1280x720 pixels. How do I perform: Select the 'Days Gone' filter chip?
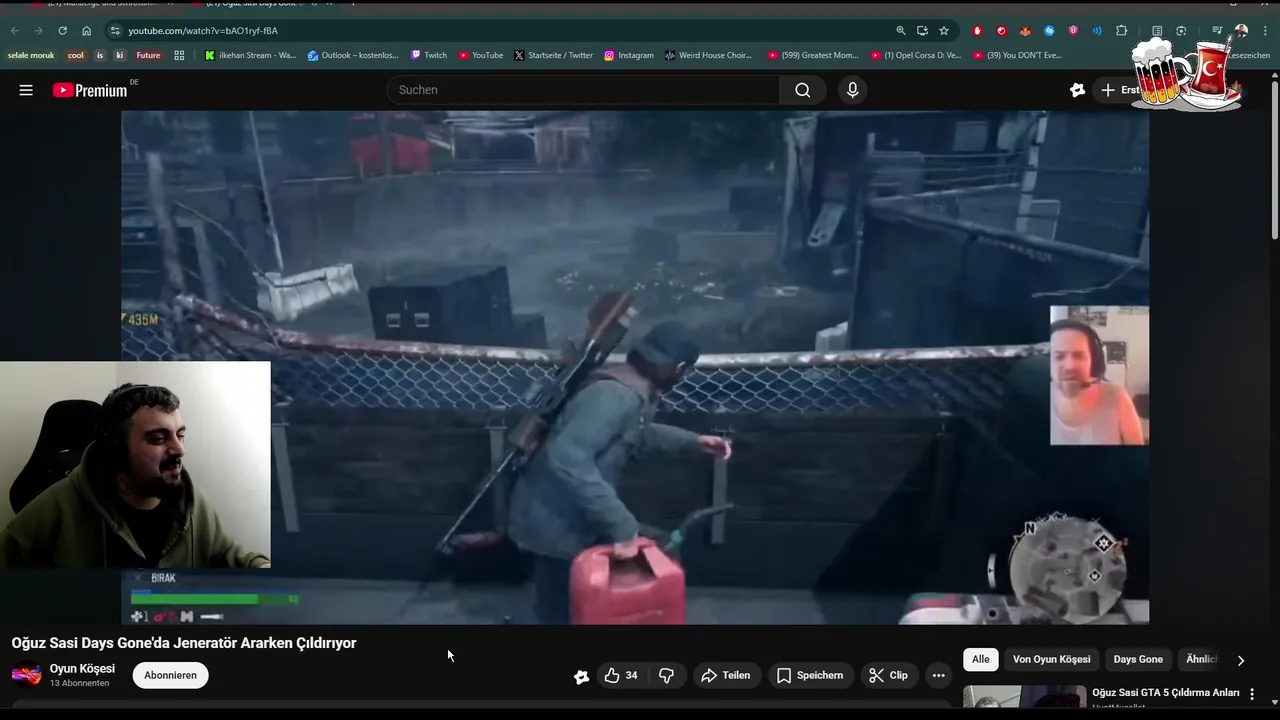(1138, 659)
